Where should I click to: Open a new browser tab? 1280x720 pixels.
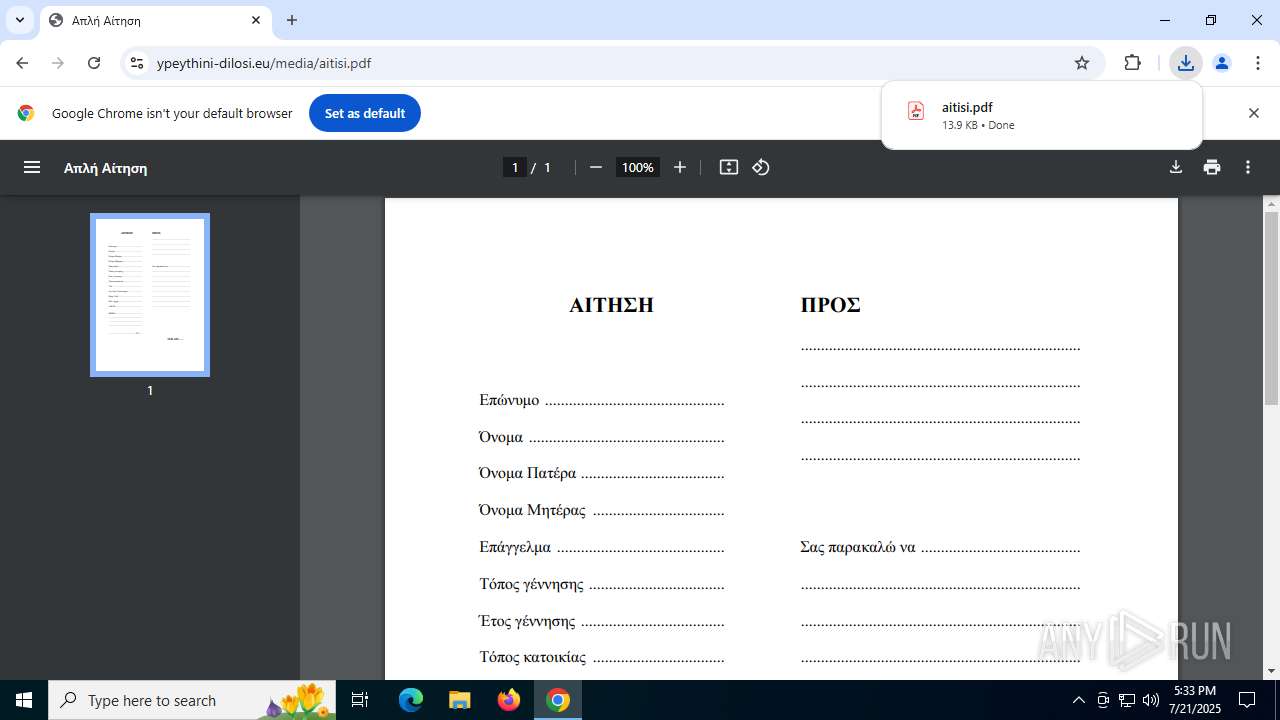point(292,20)
